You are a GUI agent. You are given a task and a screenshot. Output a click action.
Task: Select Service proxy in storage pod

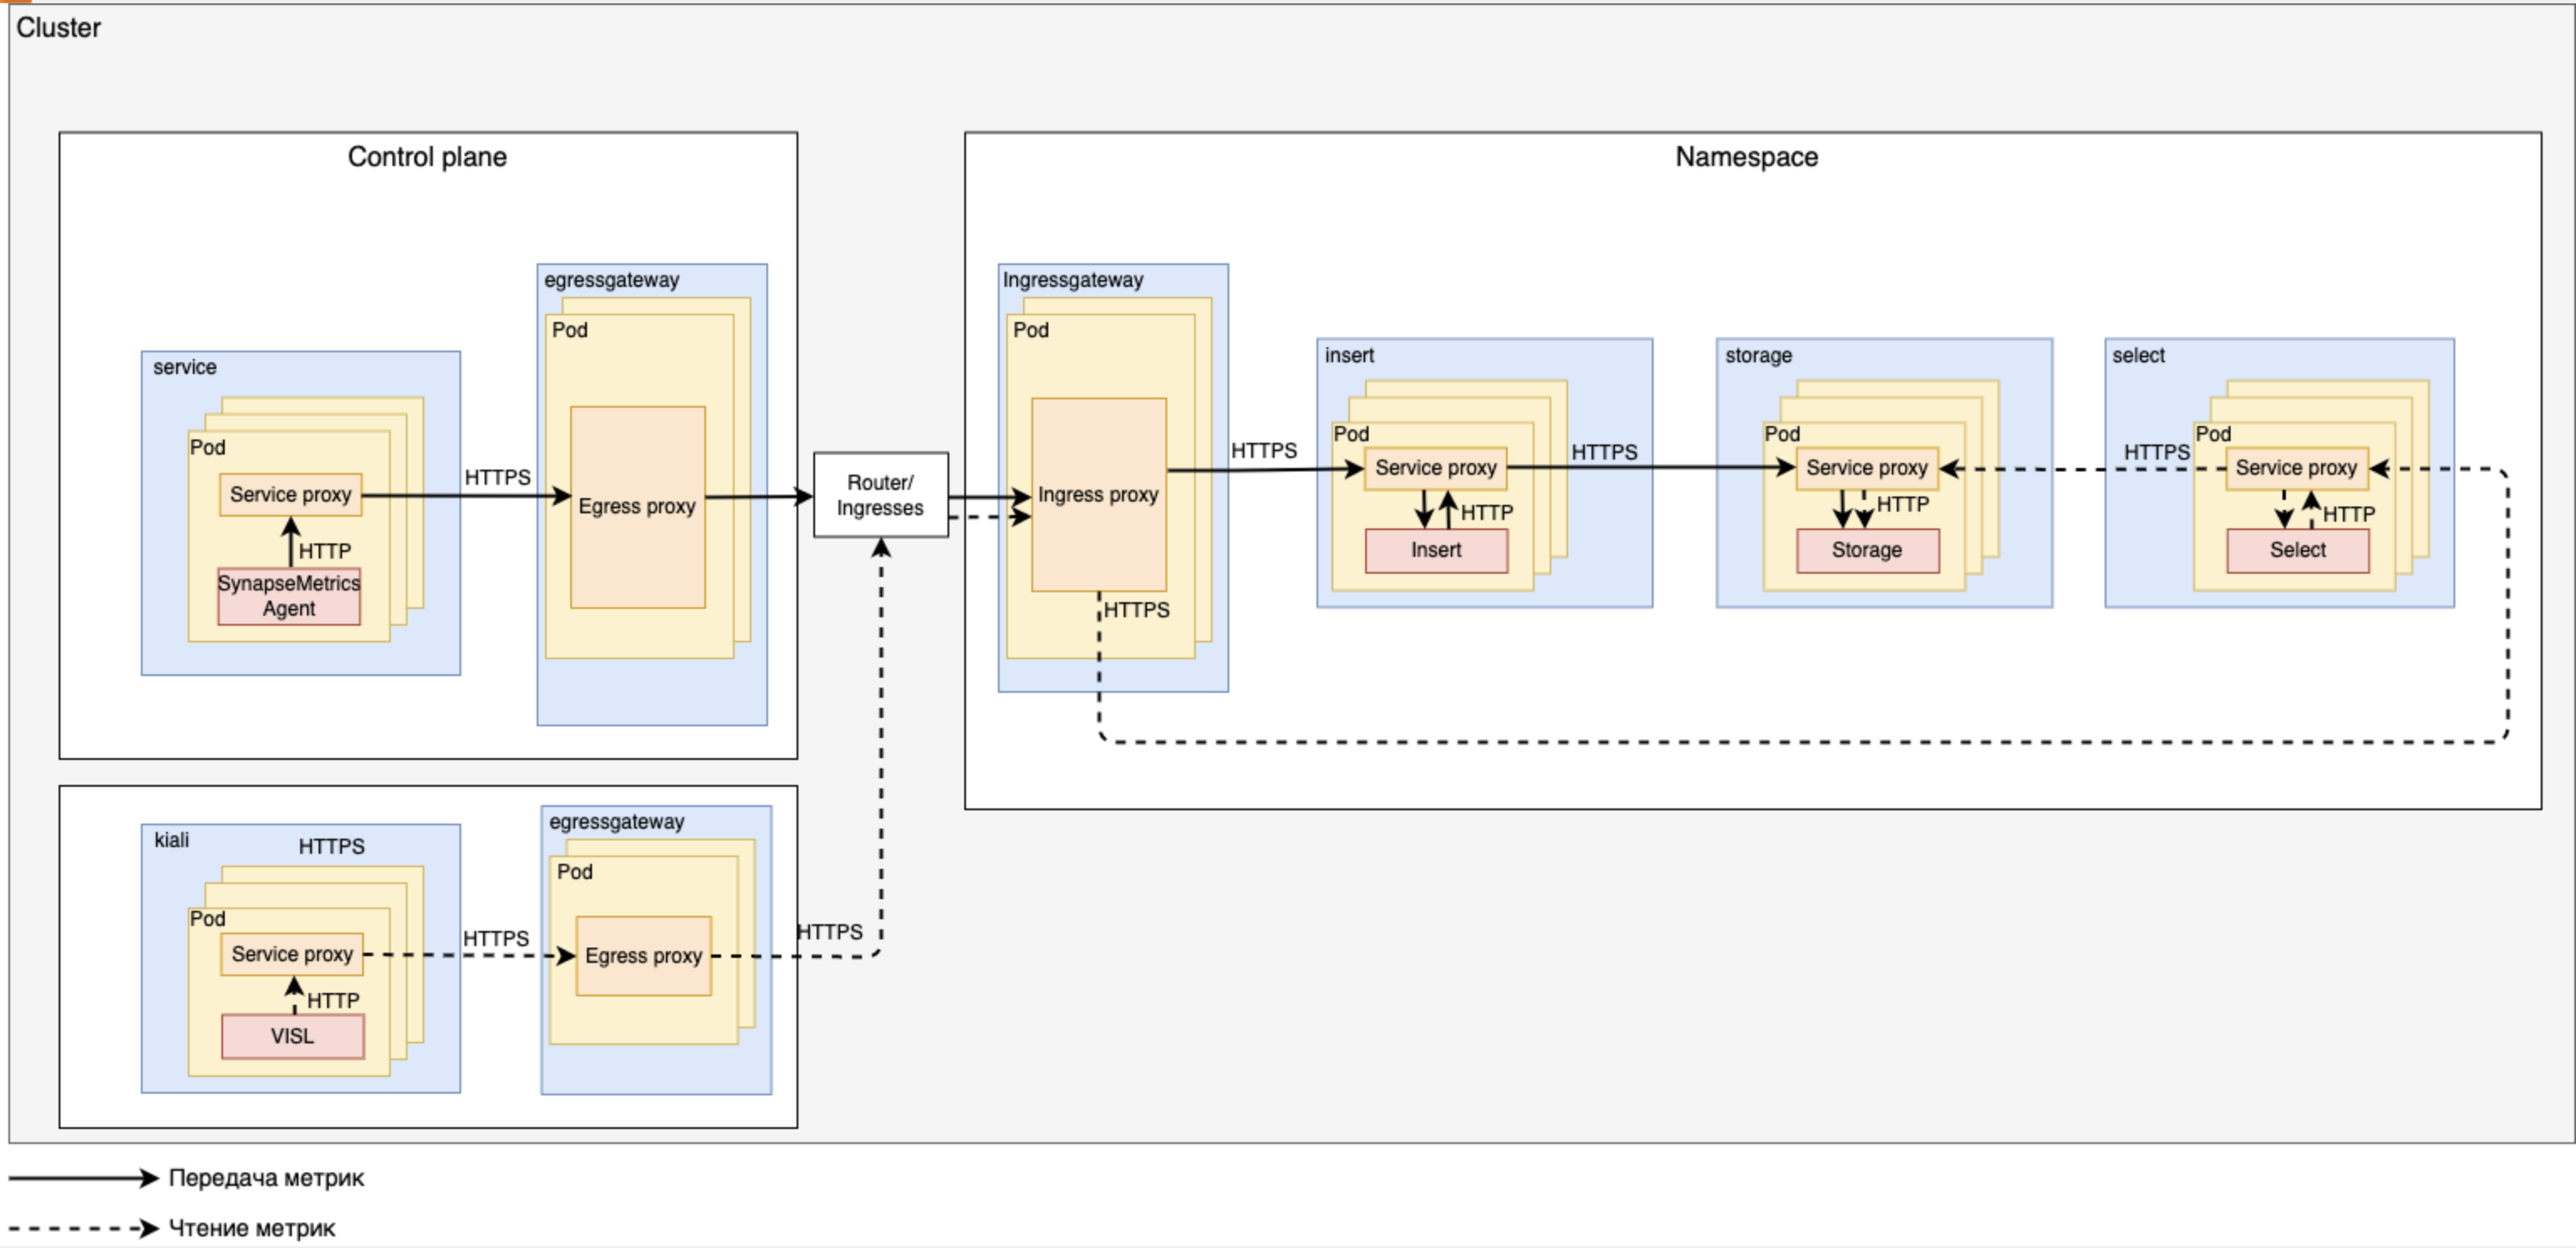pos(1866,468)
